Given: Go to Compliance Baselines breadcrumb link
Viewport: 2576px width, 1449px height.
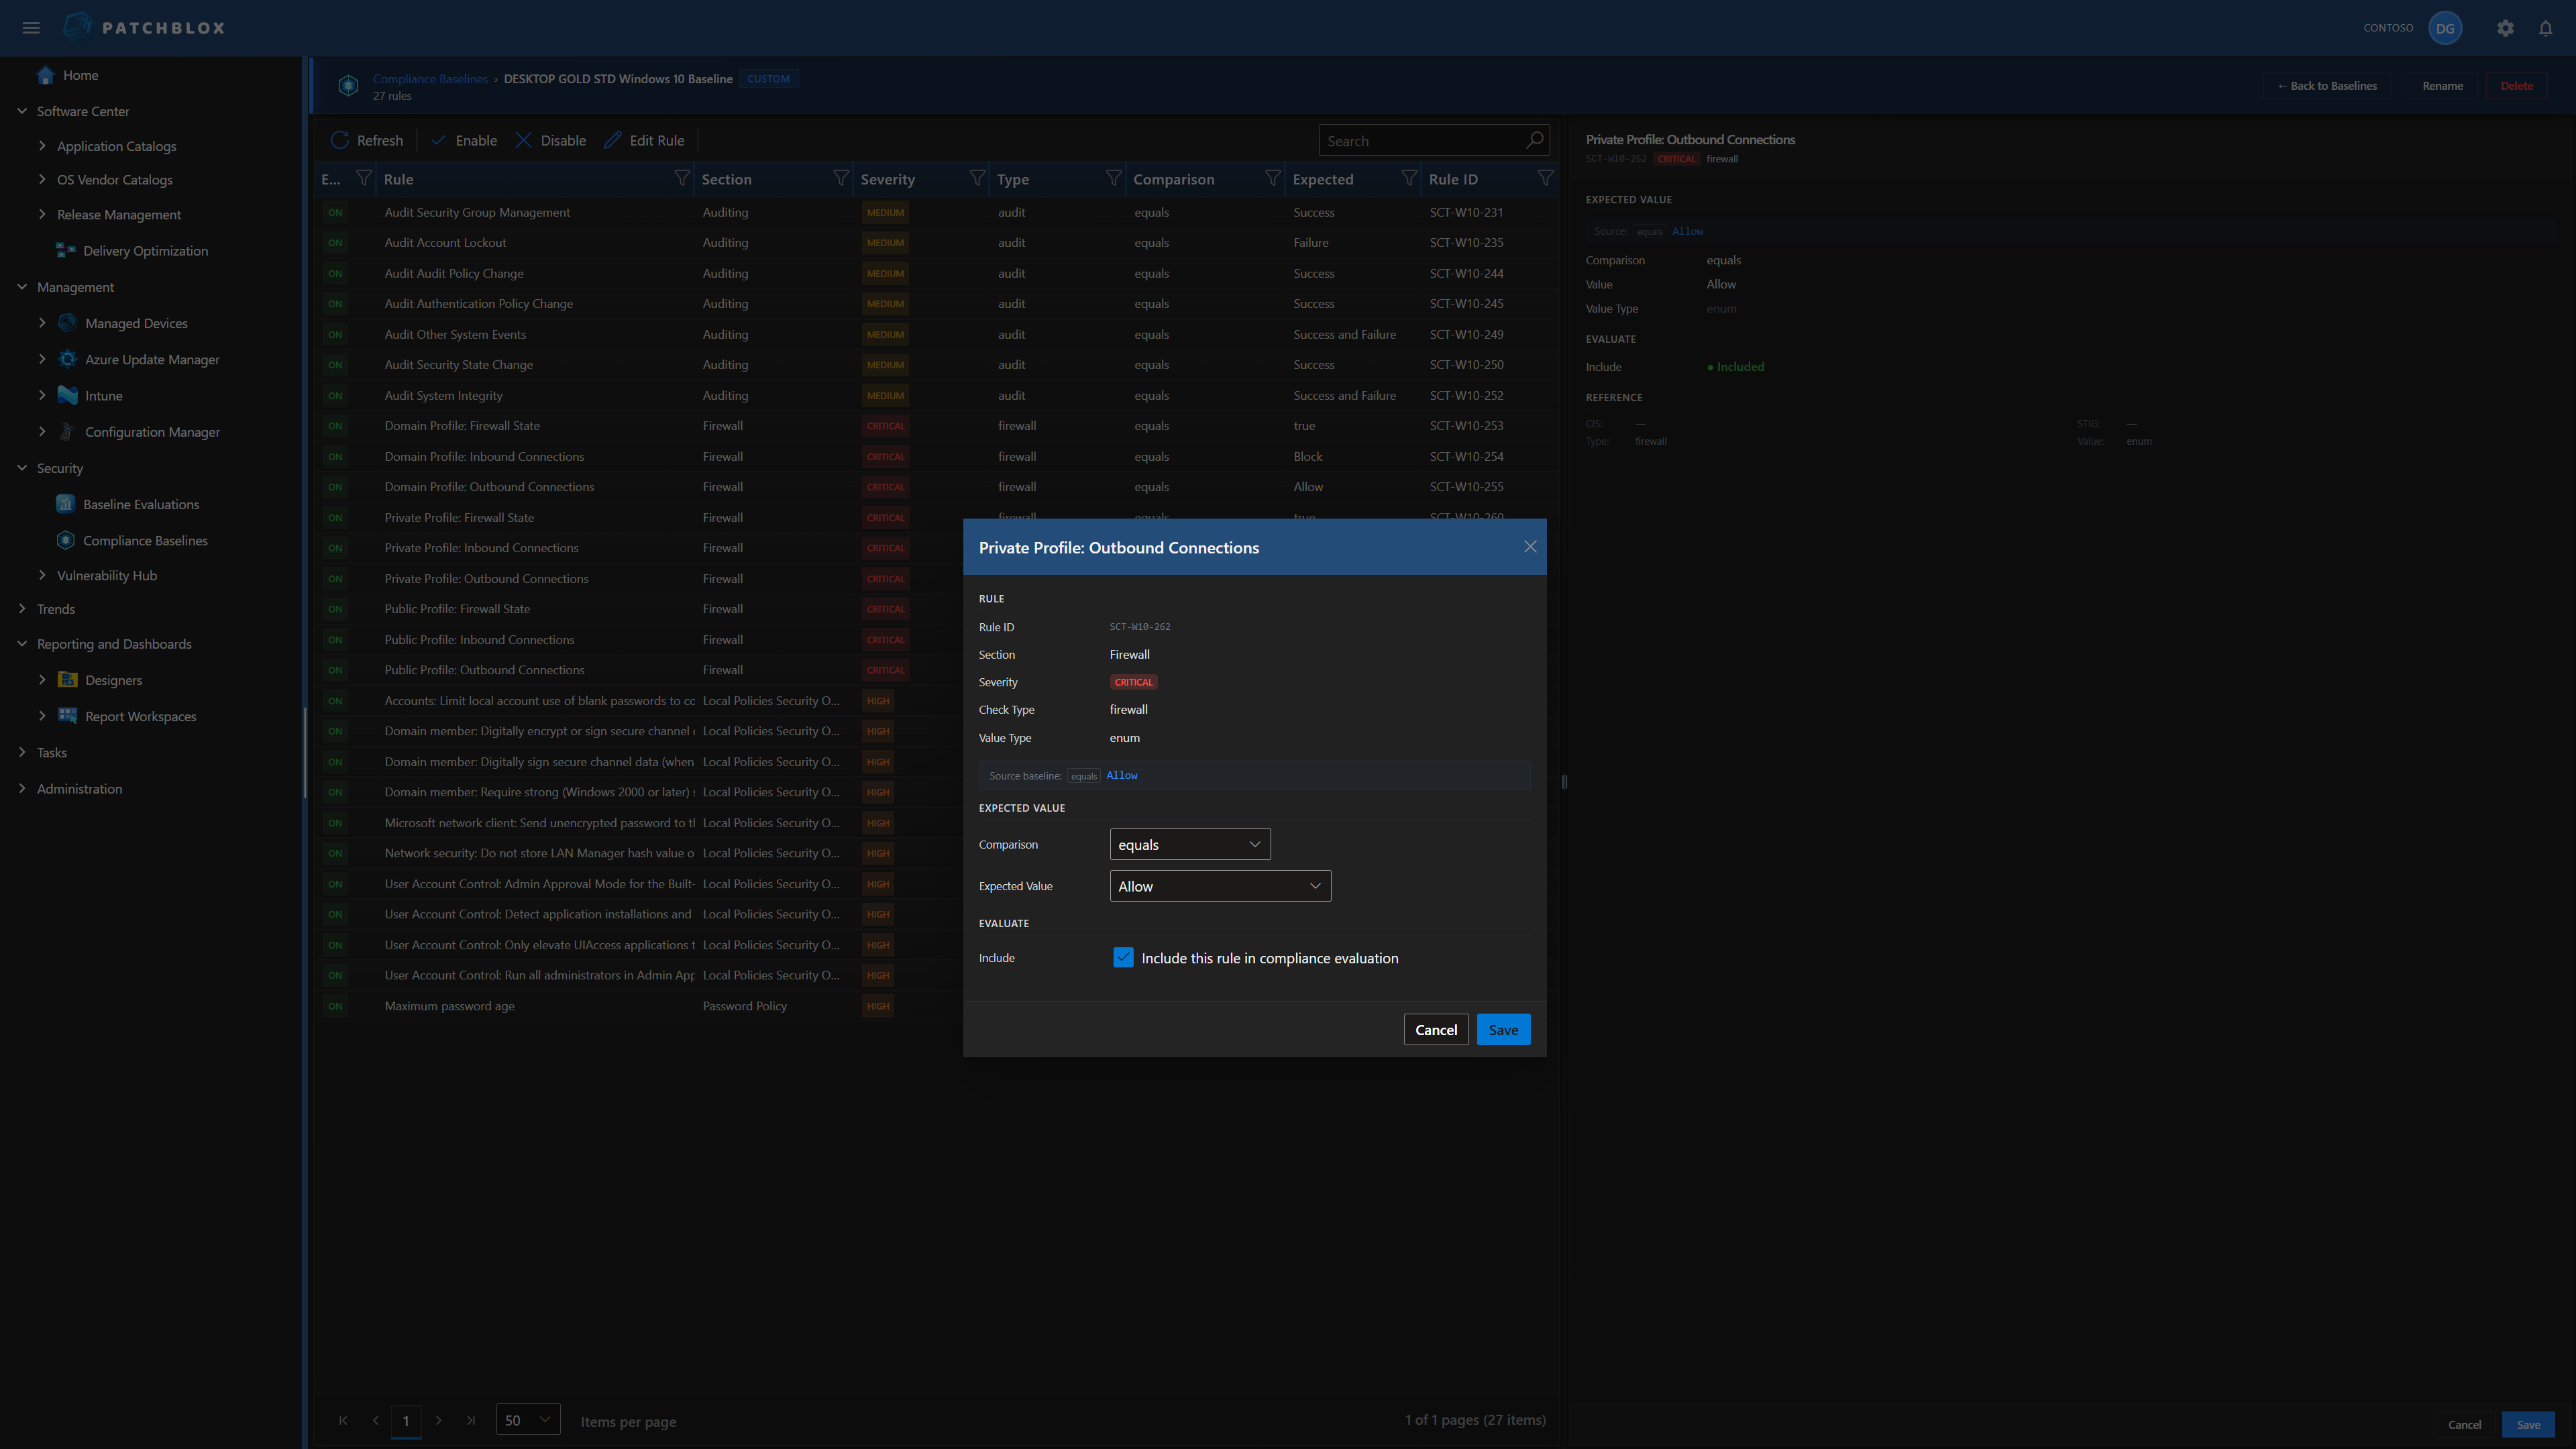Looking at the screenshot, I should click(430, 79).
